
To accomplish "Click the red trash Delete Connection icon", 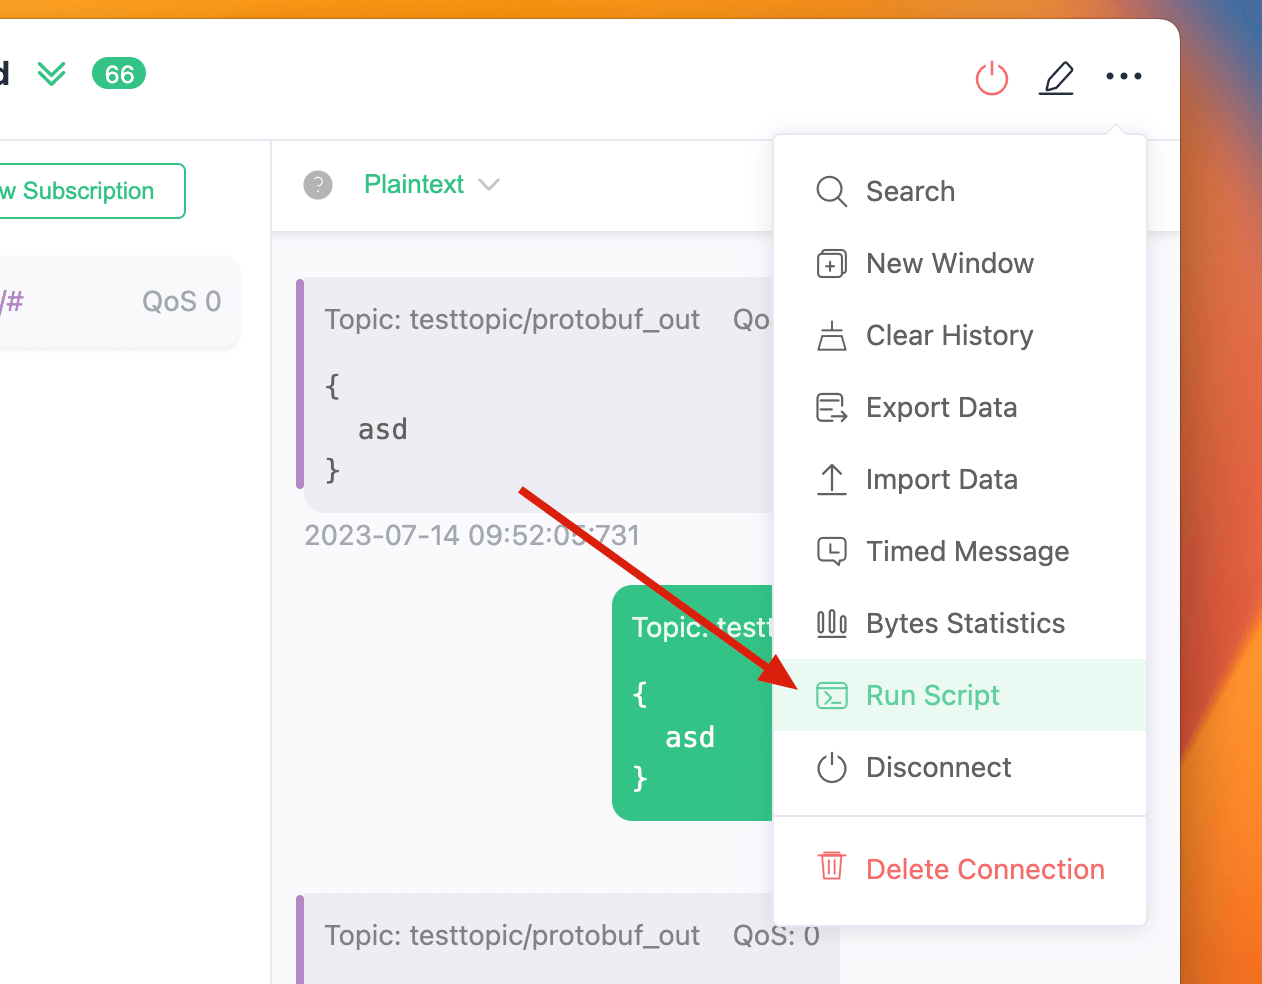I will point(831,866).
